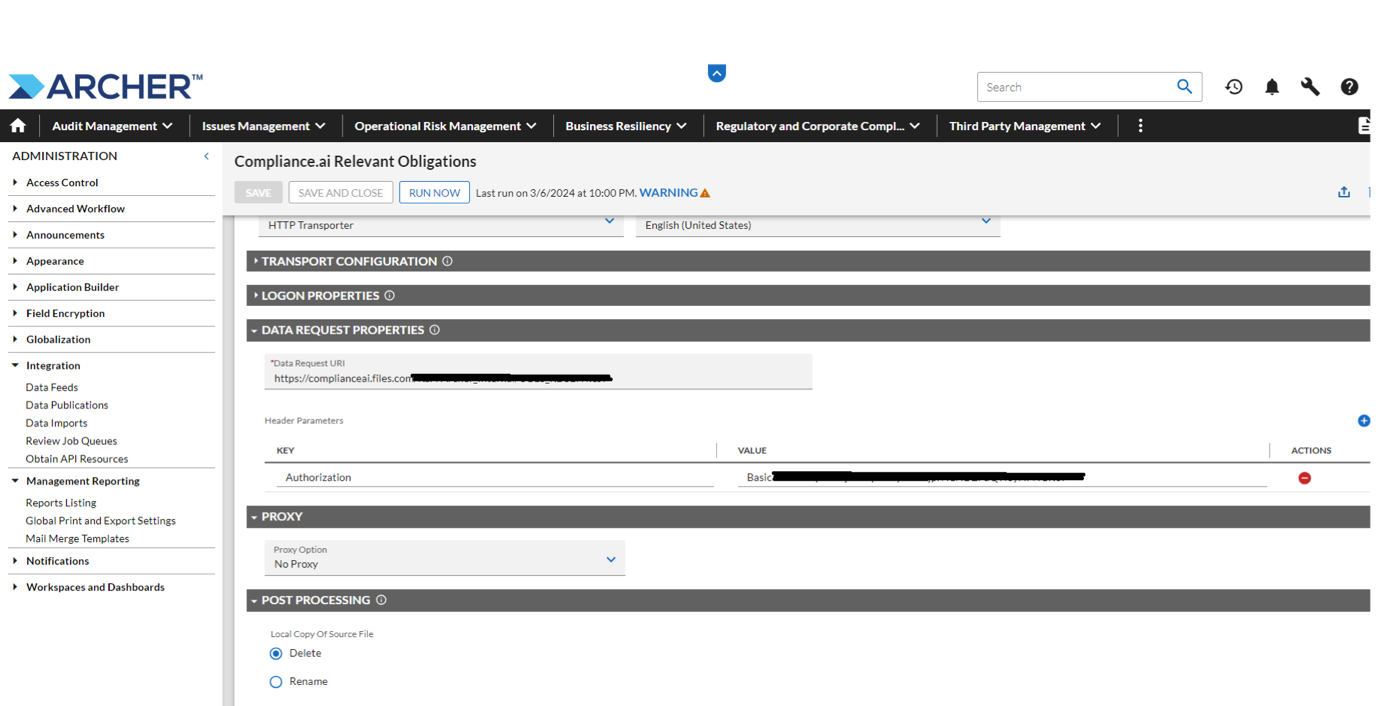Open Review Job Queues in the sidebar

71,441
